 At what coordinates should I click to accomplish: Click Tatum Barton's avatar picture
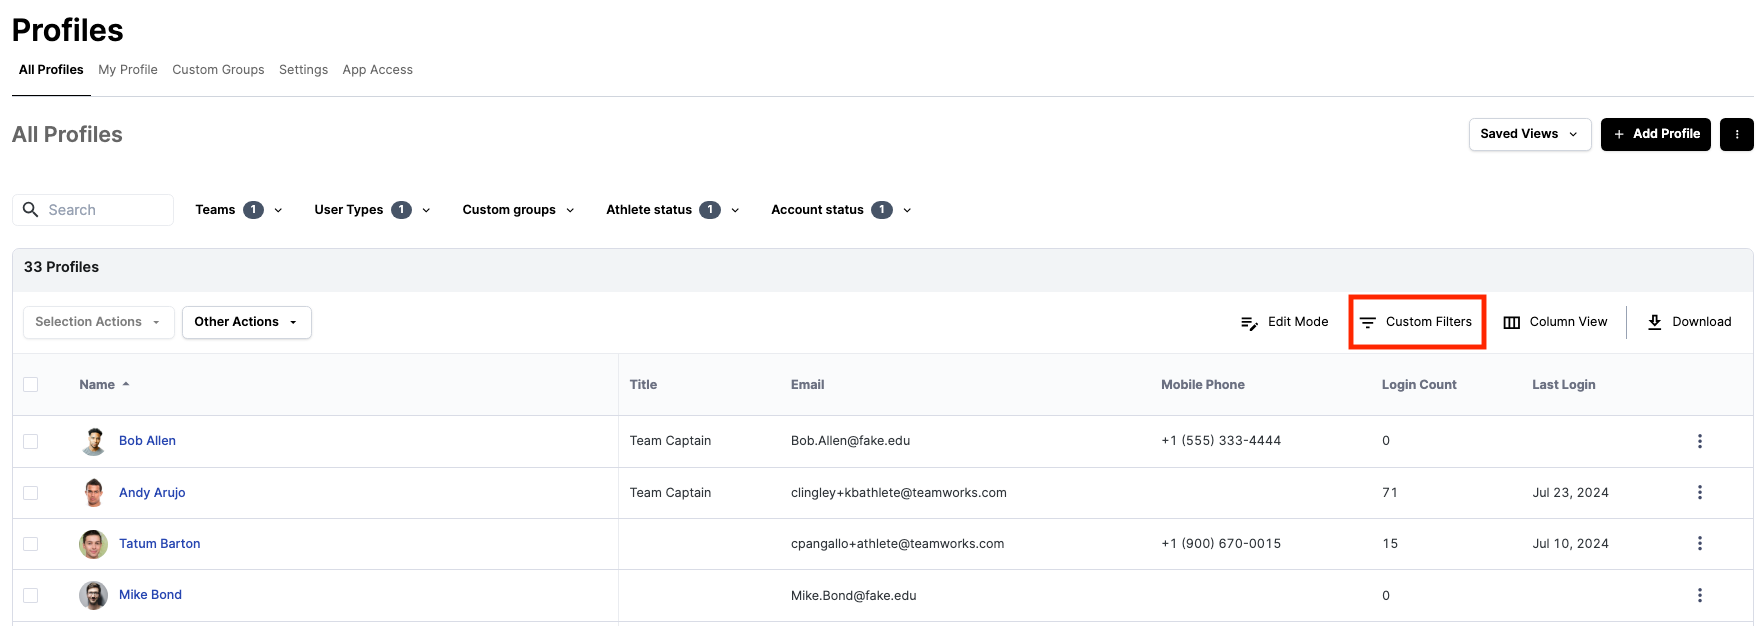coord(94,544)
